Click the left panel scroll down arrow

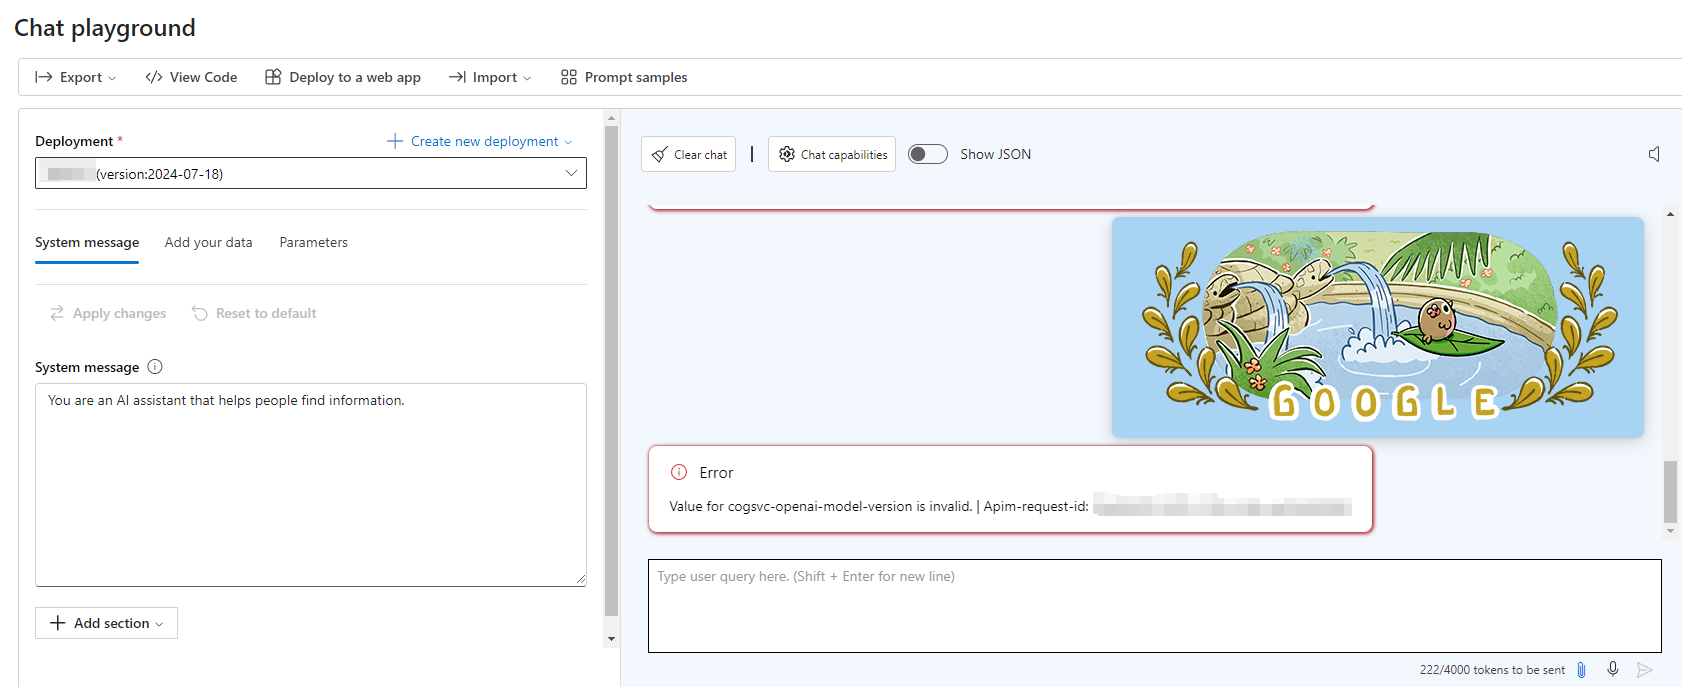(x=612, y=639)
